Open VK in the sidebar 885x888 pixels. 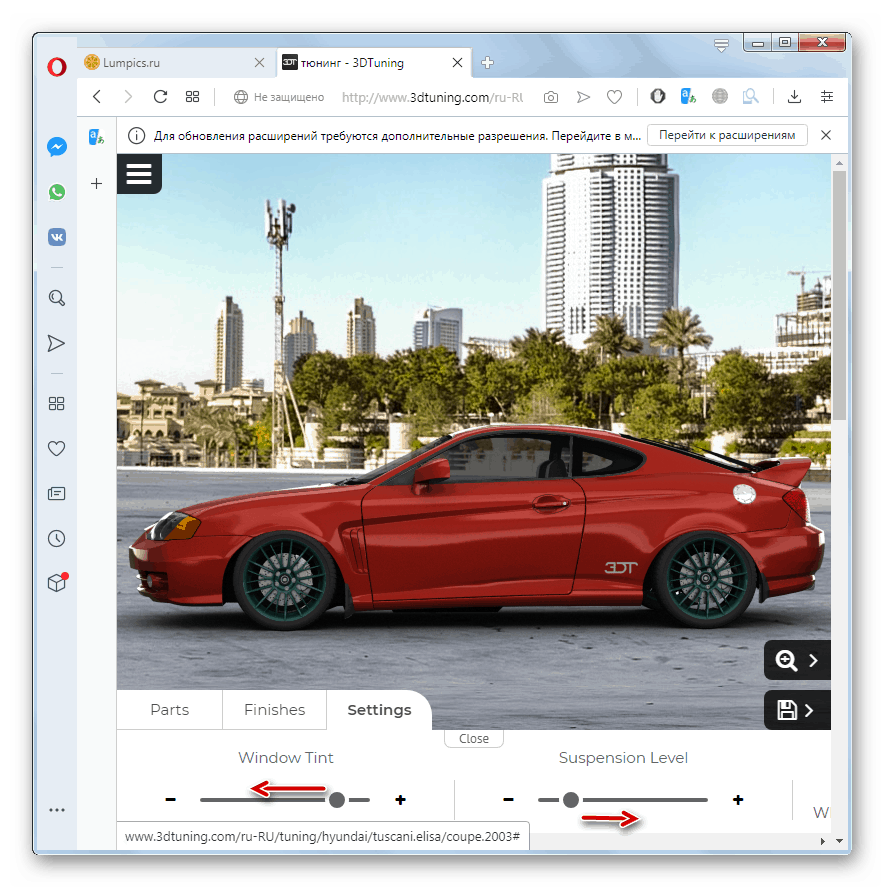pos(57,237)
